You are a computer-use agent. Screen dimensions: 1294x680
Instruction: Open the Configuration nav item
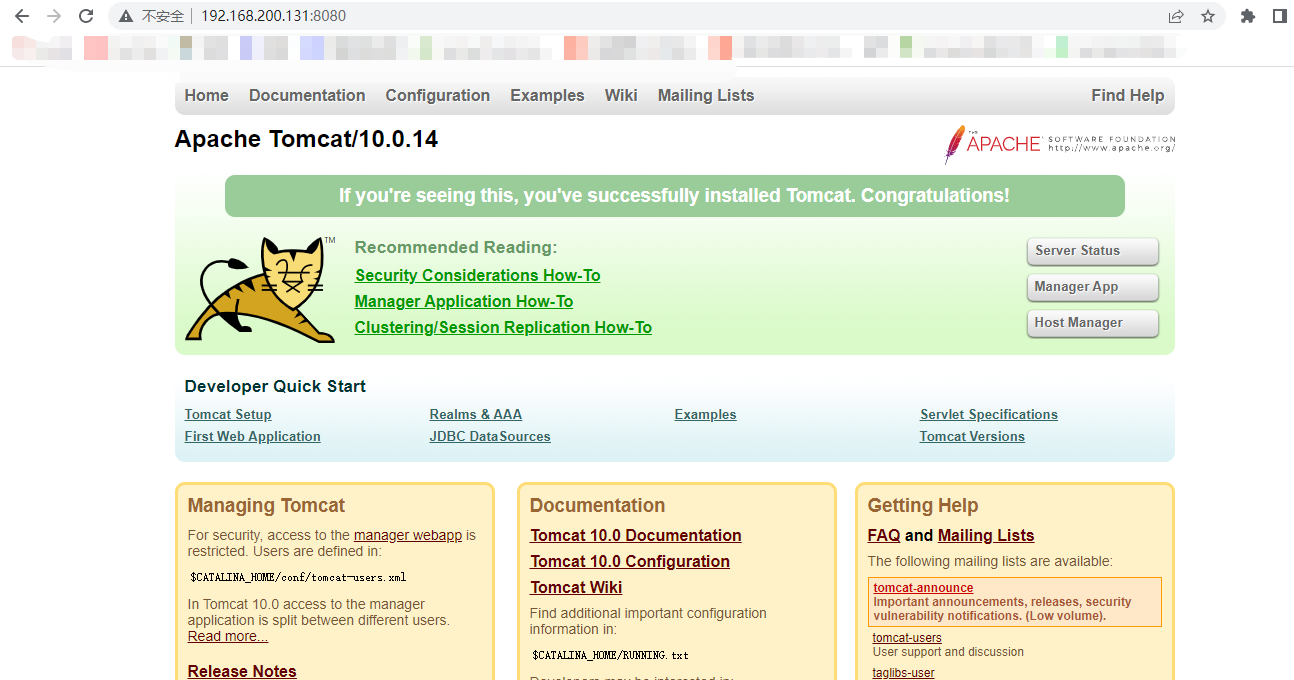pyautogui.click(x=438, y=96)
